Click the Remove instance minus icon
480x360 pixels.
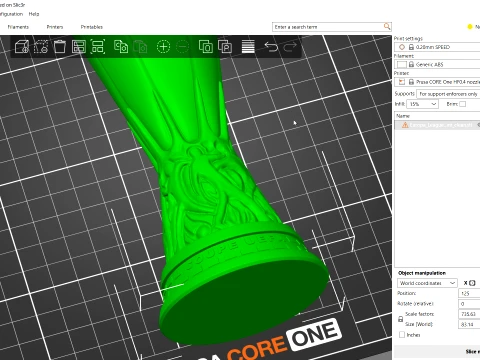(182, 47)
